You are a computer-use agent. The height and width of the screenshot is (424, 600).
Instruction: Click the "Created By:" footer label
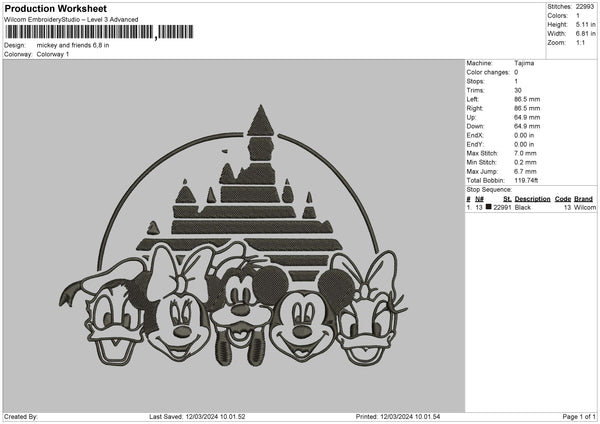point(21,416)
